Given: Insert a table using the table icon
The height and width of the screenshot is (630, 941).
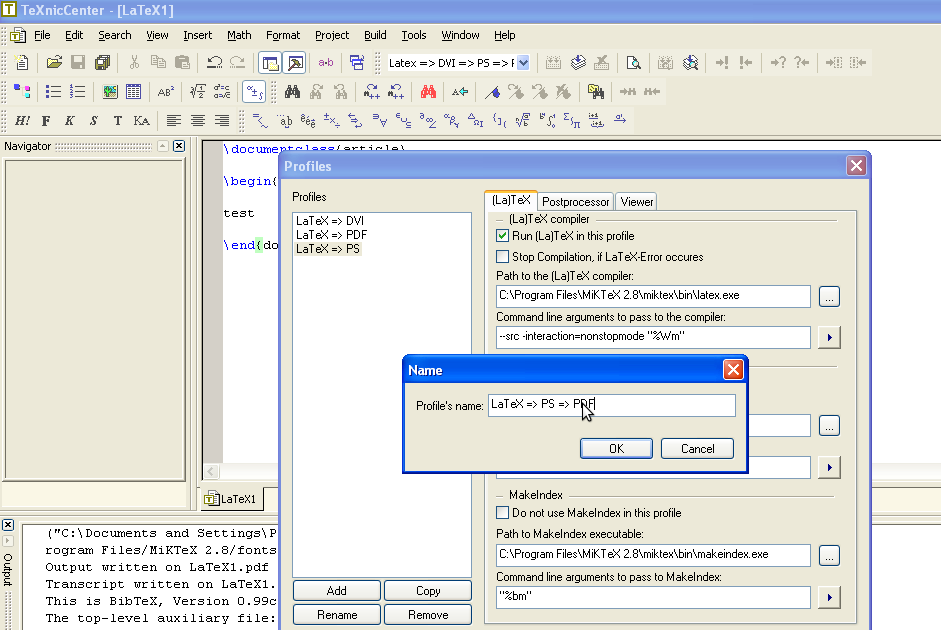Looking at the screenshot, I should coord(134,90).
